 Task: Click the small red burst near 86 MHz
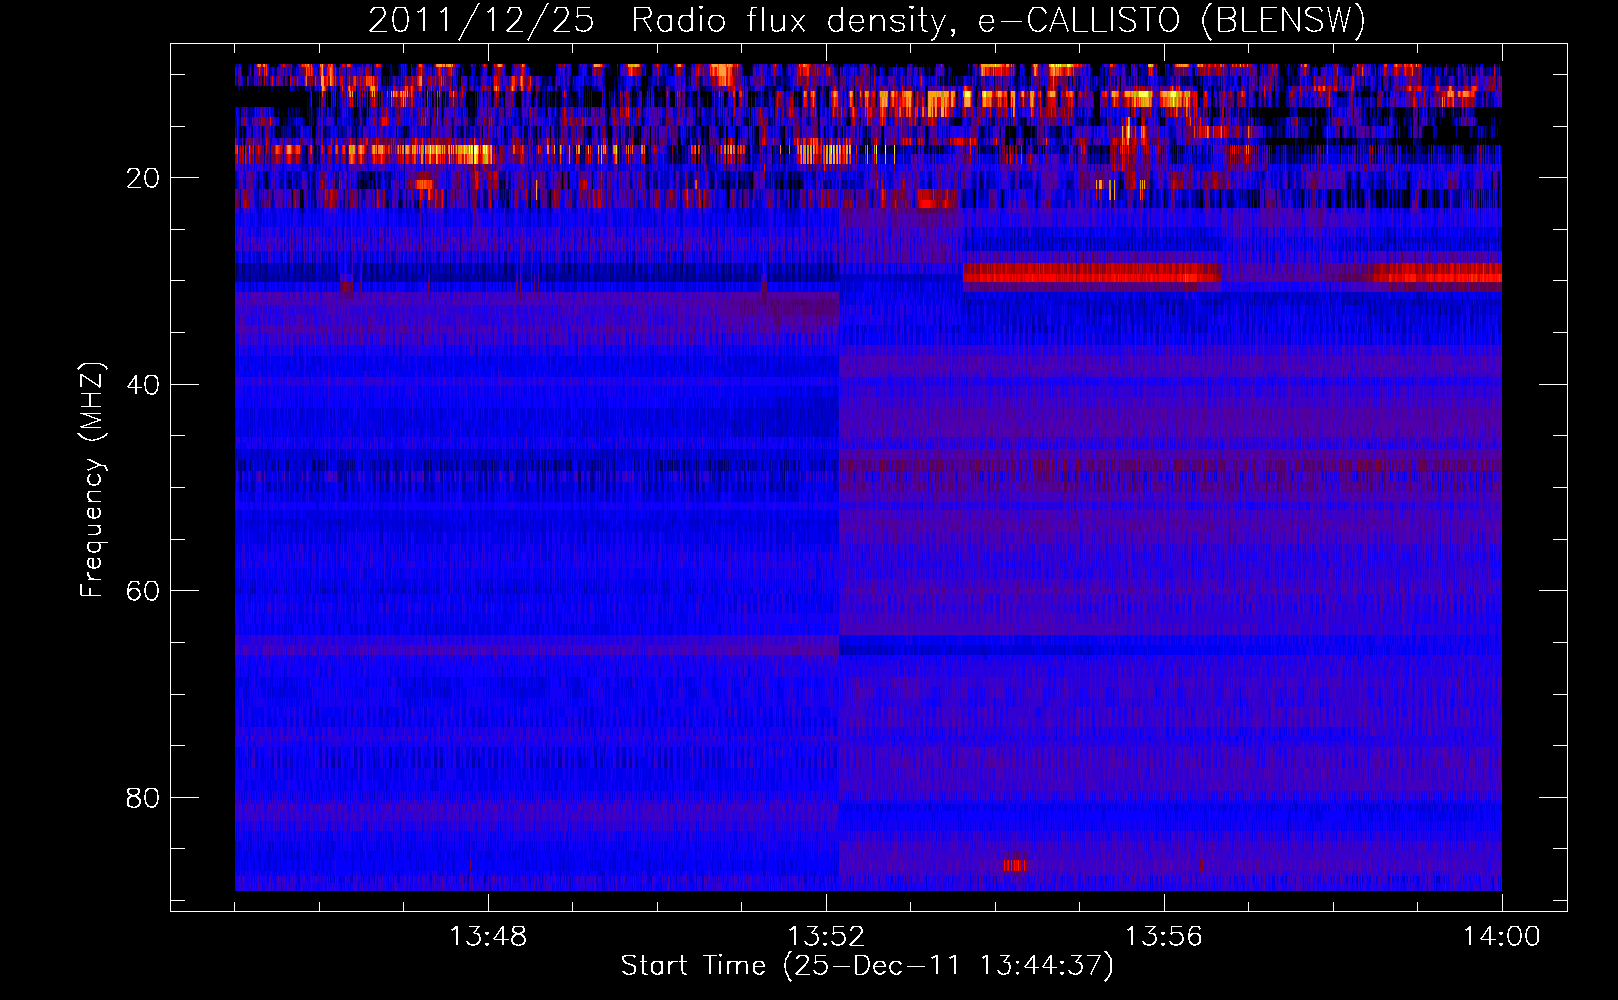(1014, 865)
